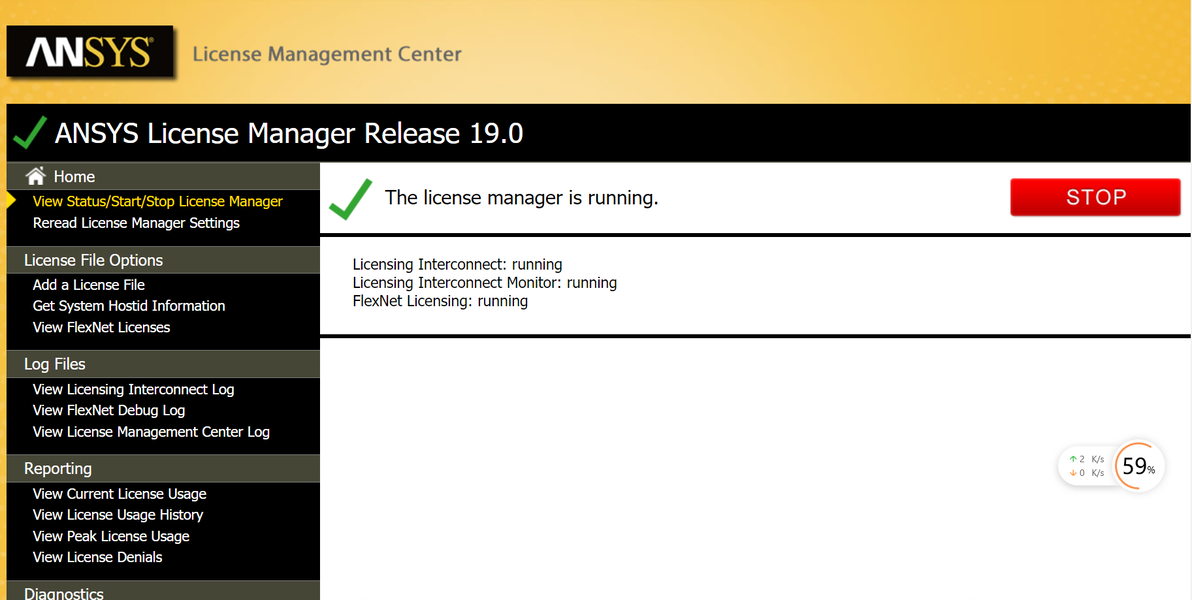Image resolution: width=1192 pixels, height=600 pixels.
Task: Open View Status/Start/Stop License Manager
Action: pos(157,202)
